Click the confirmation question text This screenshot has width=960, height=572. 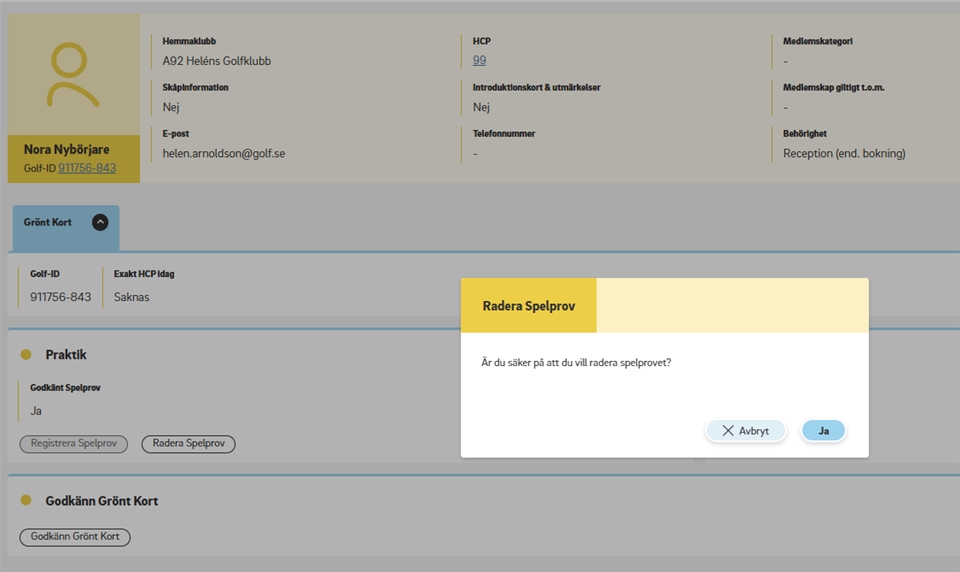pos(576,363)
